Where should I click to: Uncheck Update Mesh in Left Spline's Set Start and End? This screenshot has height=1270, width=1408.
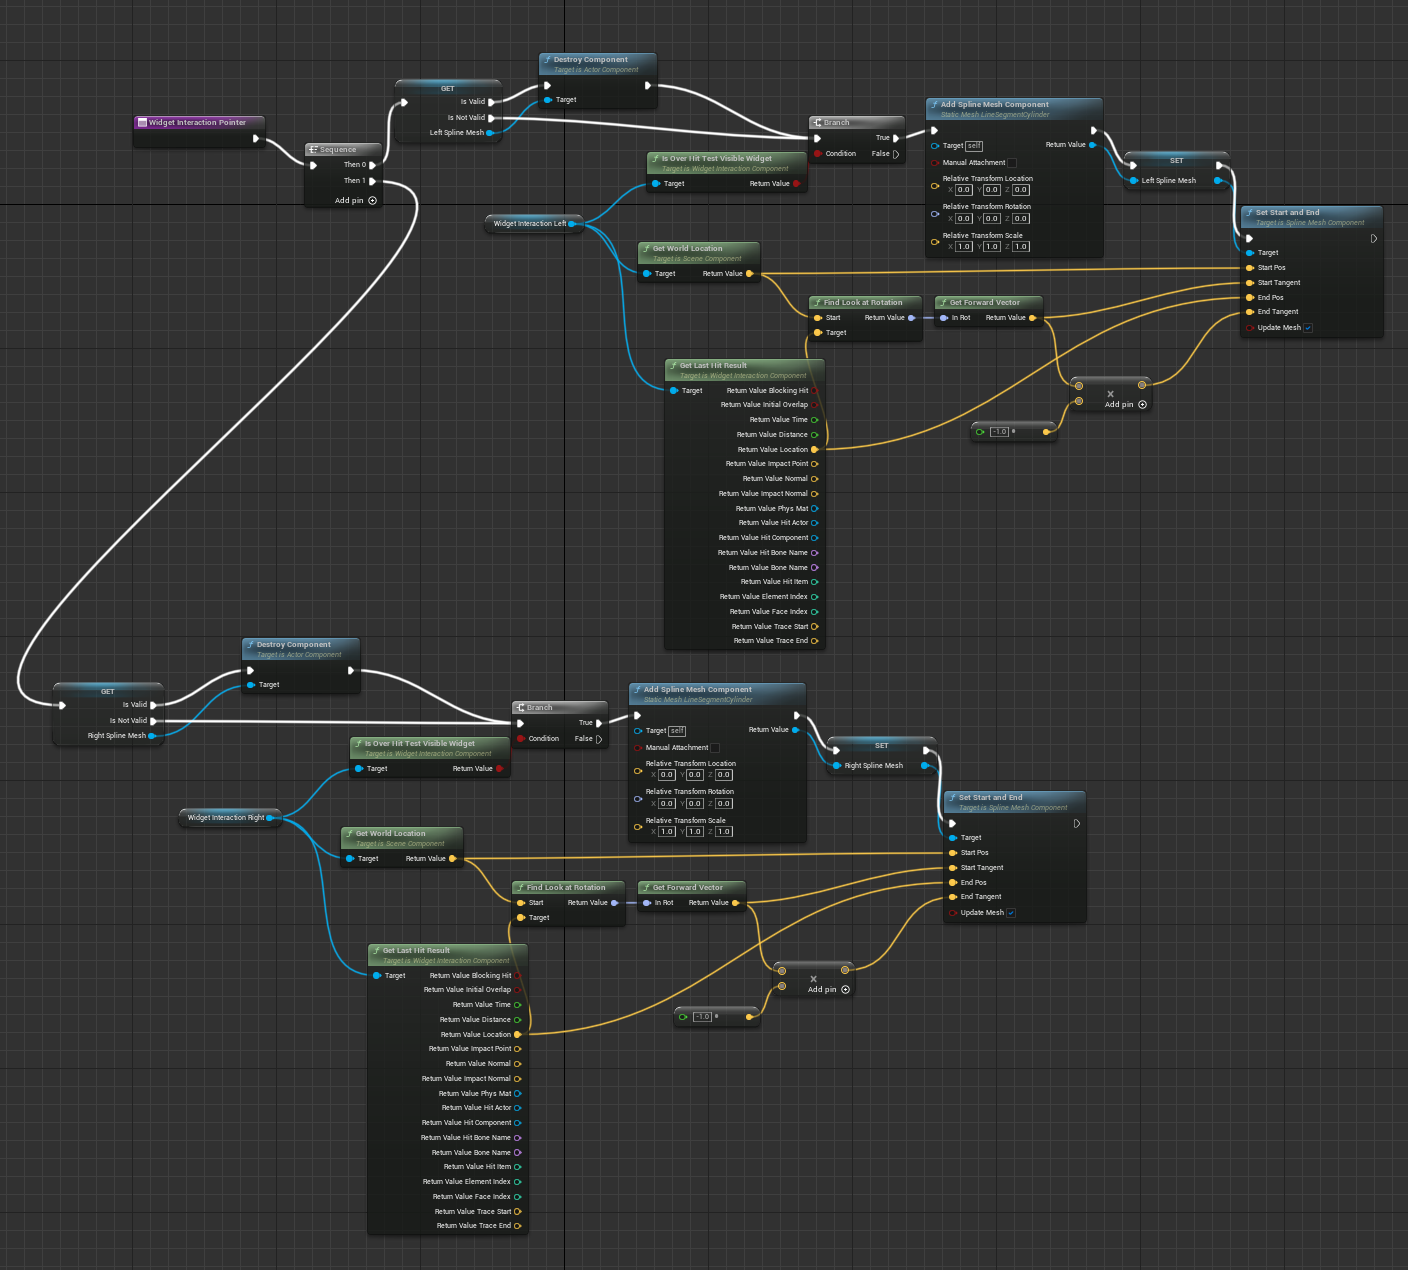[1307, 328]
